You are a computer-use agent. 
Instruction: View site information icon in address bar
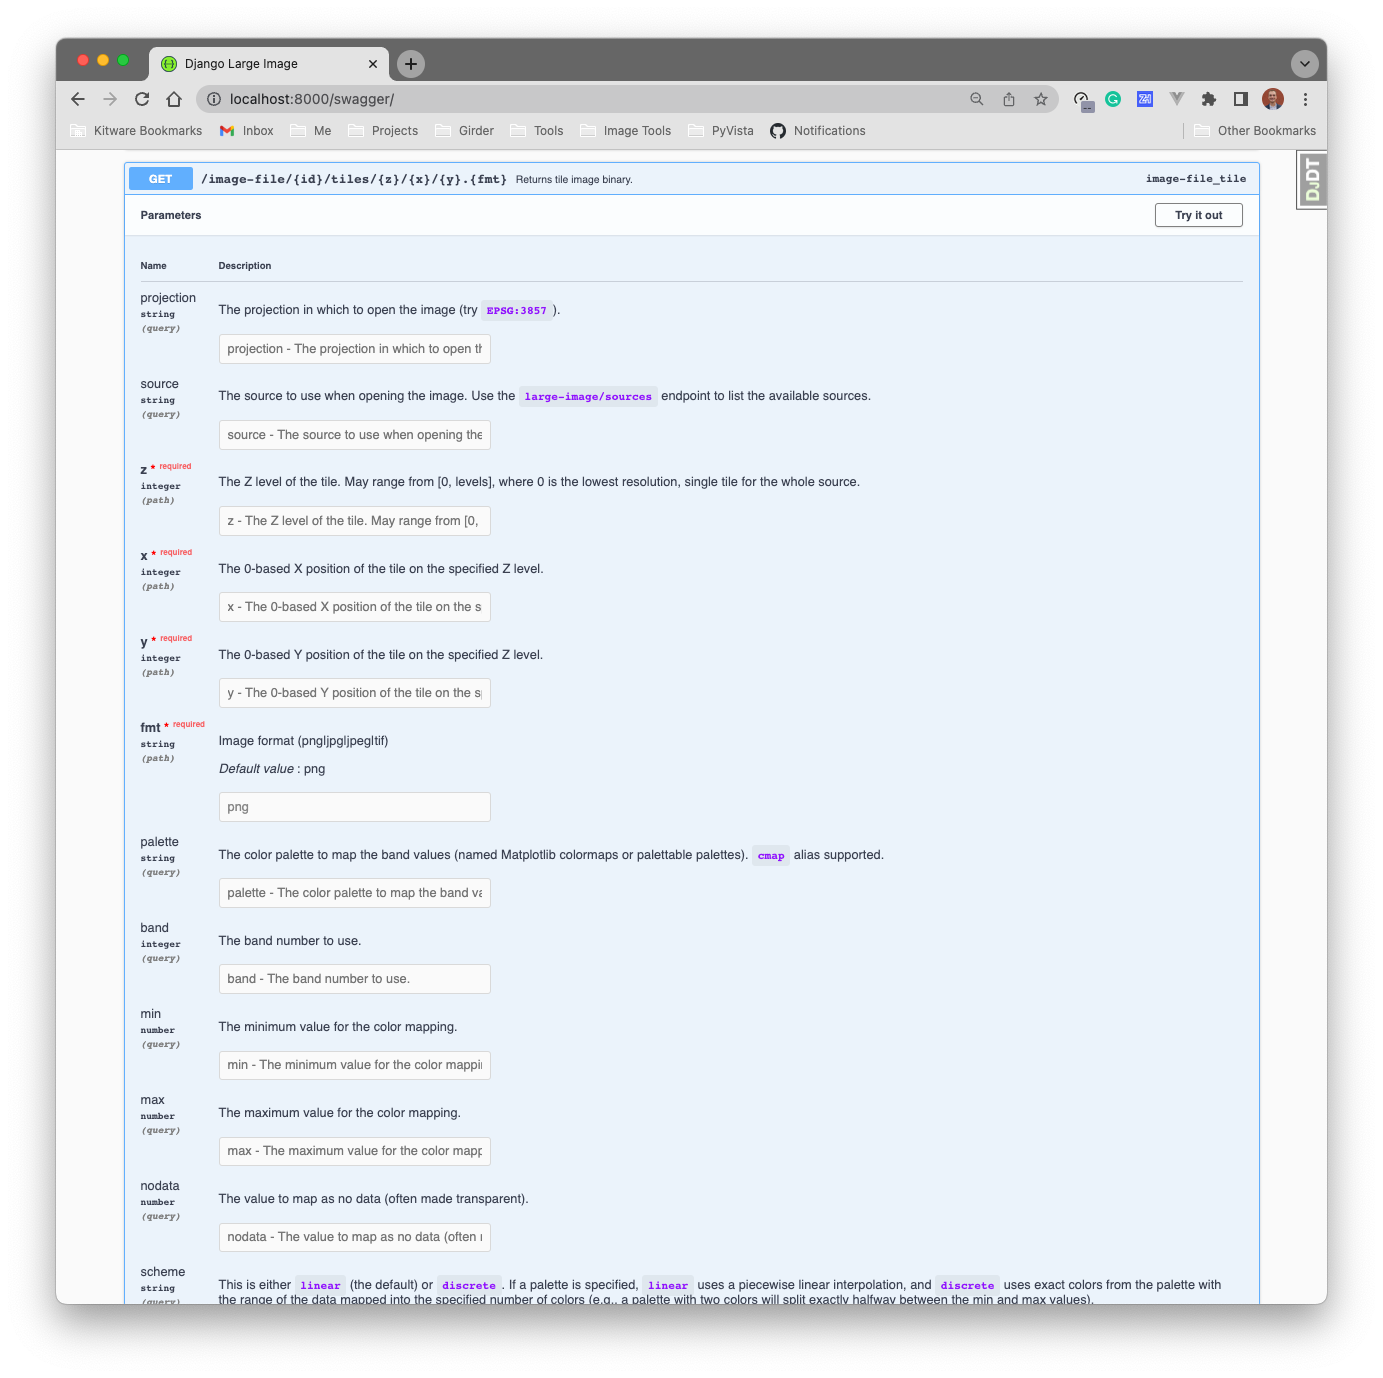click(213, 99)
